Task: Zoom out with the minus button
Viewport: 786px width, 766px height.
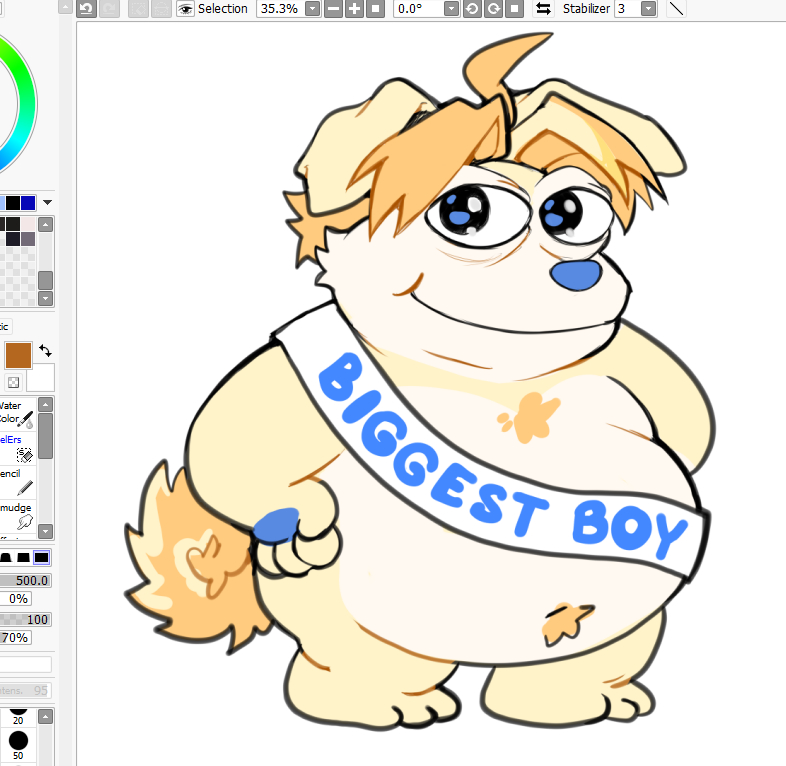Action: point(334,9)
